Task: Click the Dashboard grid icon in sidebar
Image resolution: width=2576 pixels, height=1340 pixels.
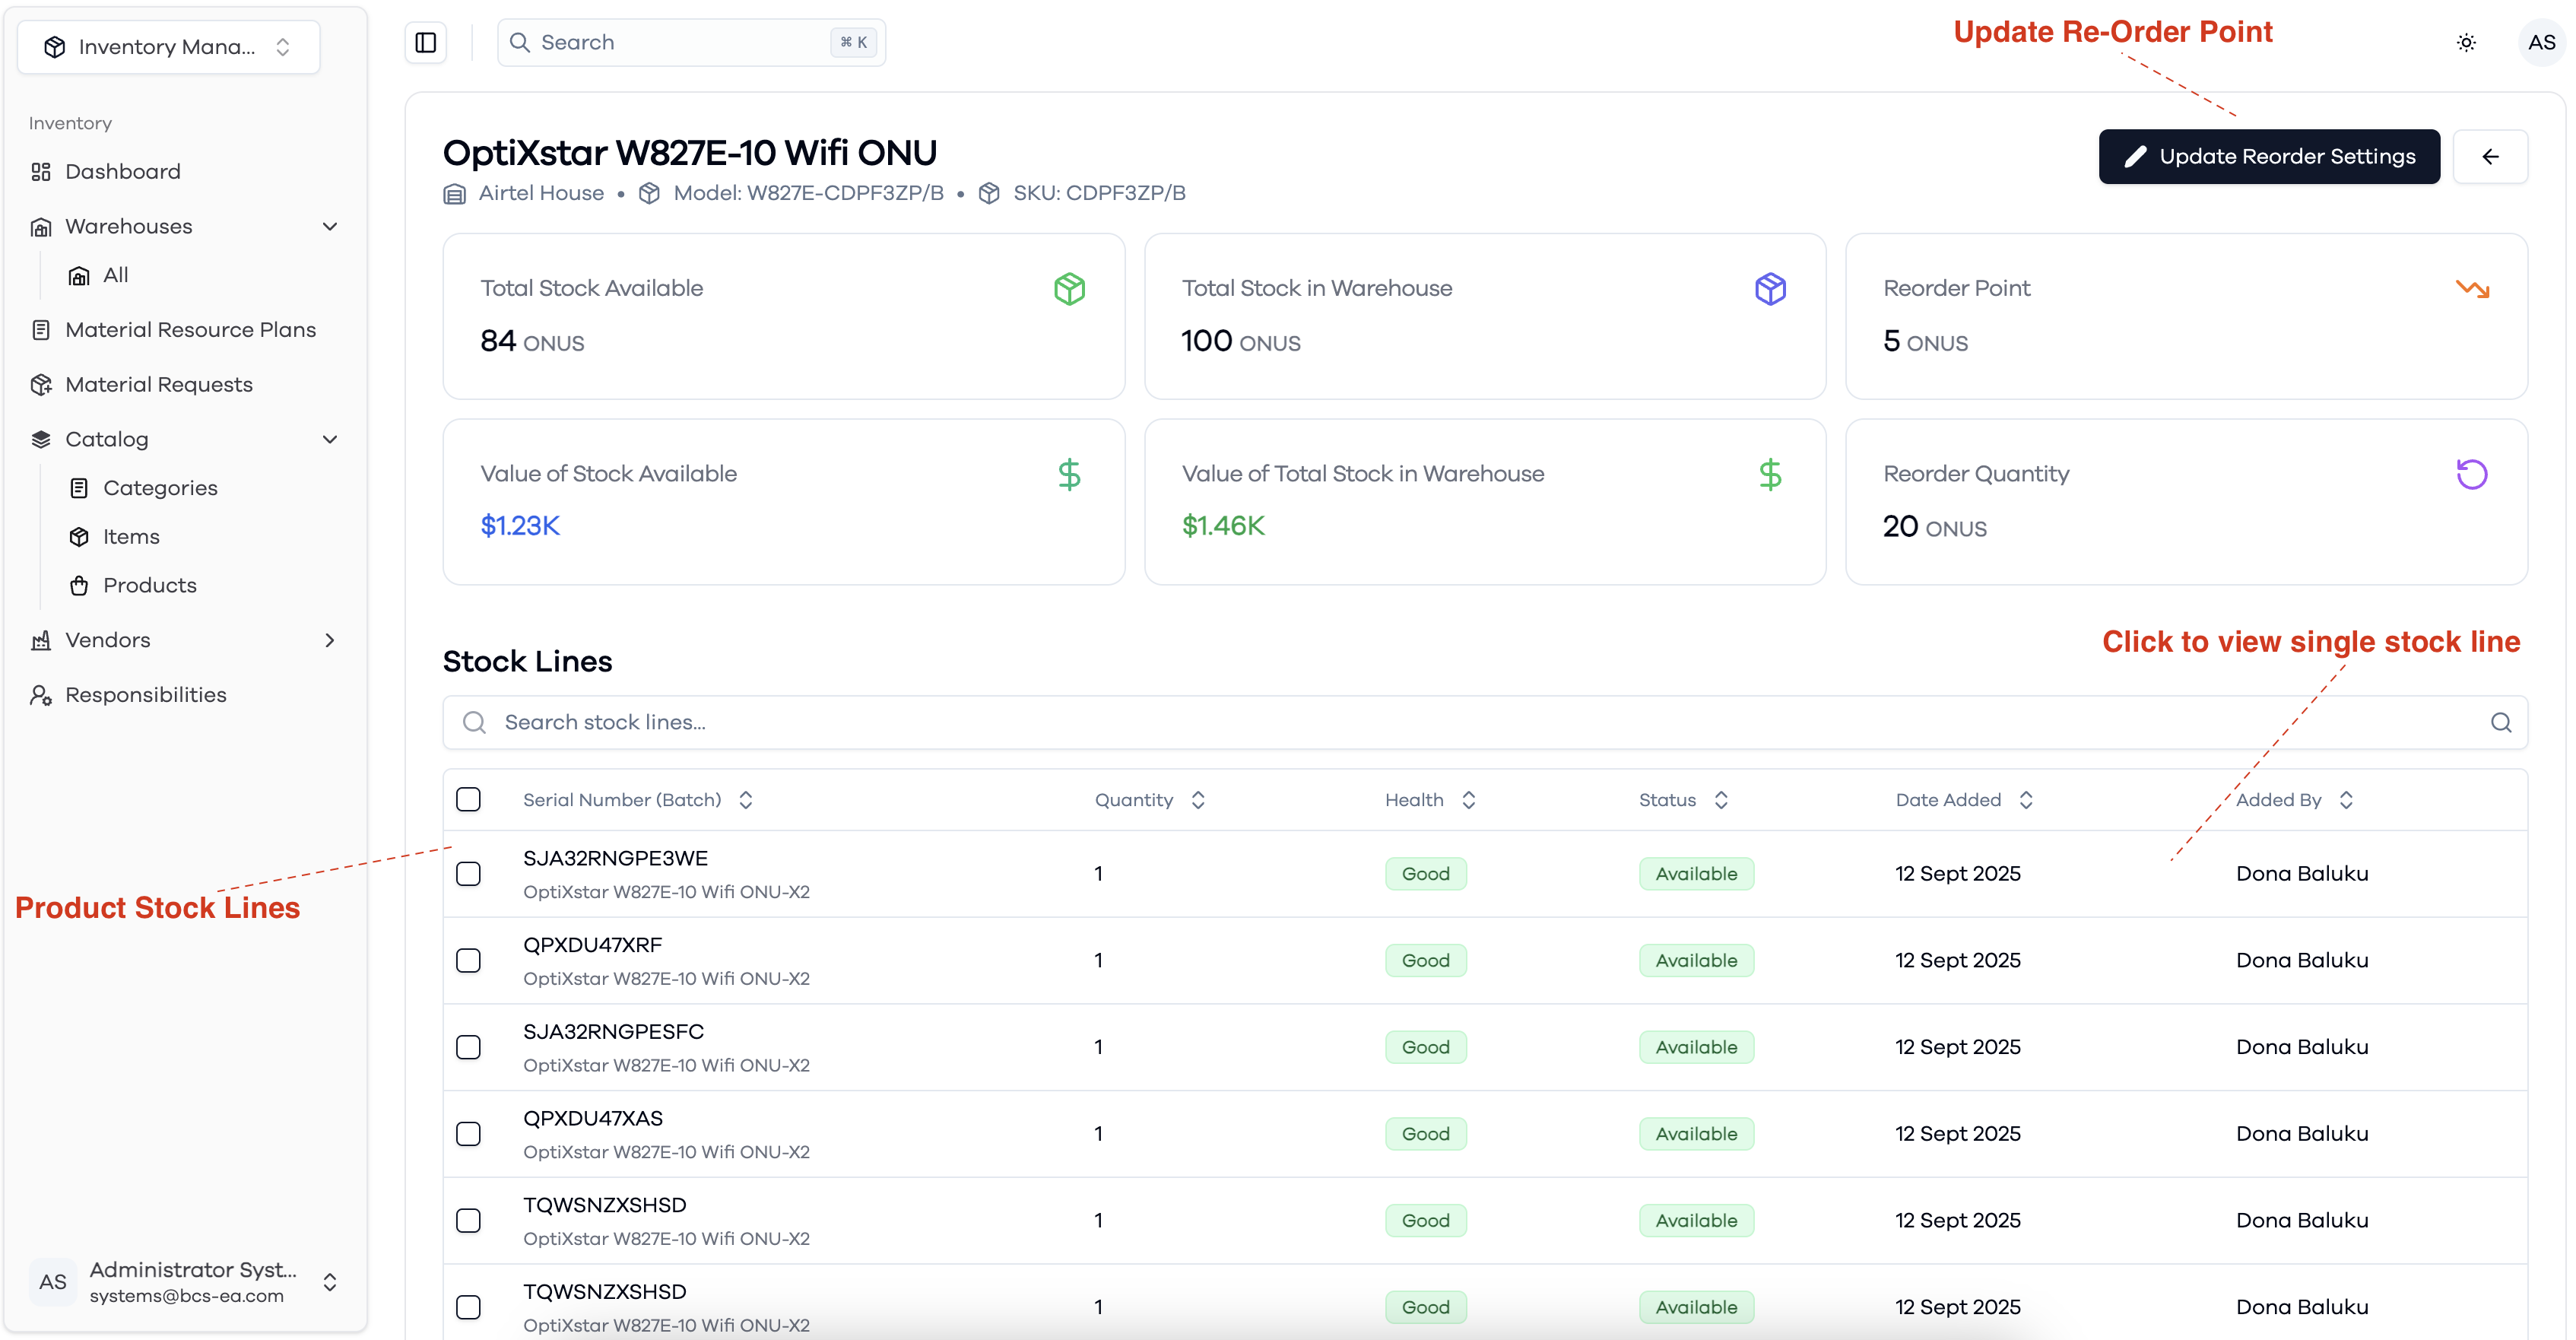Action: coord(41,172)
